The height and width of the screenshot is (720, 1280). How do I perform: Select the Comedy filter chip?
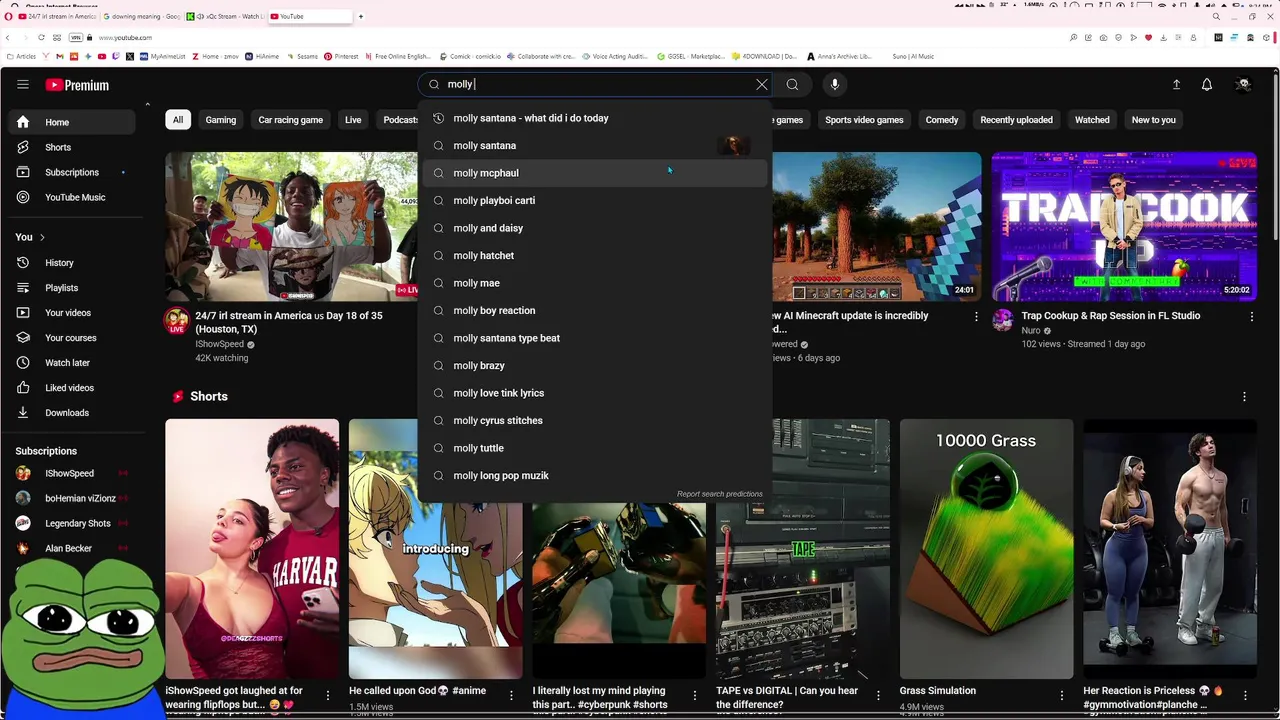click(x=942, y=120)
